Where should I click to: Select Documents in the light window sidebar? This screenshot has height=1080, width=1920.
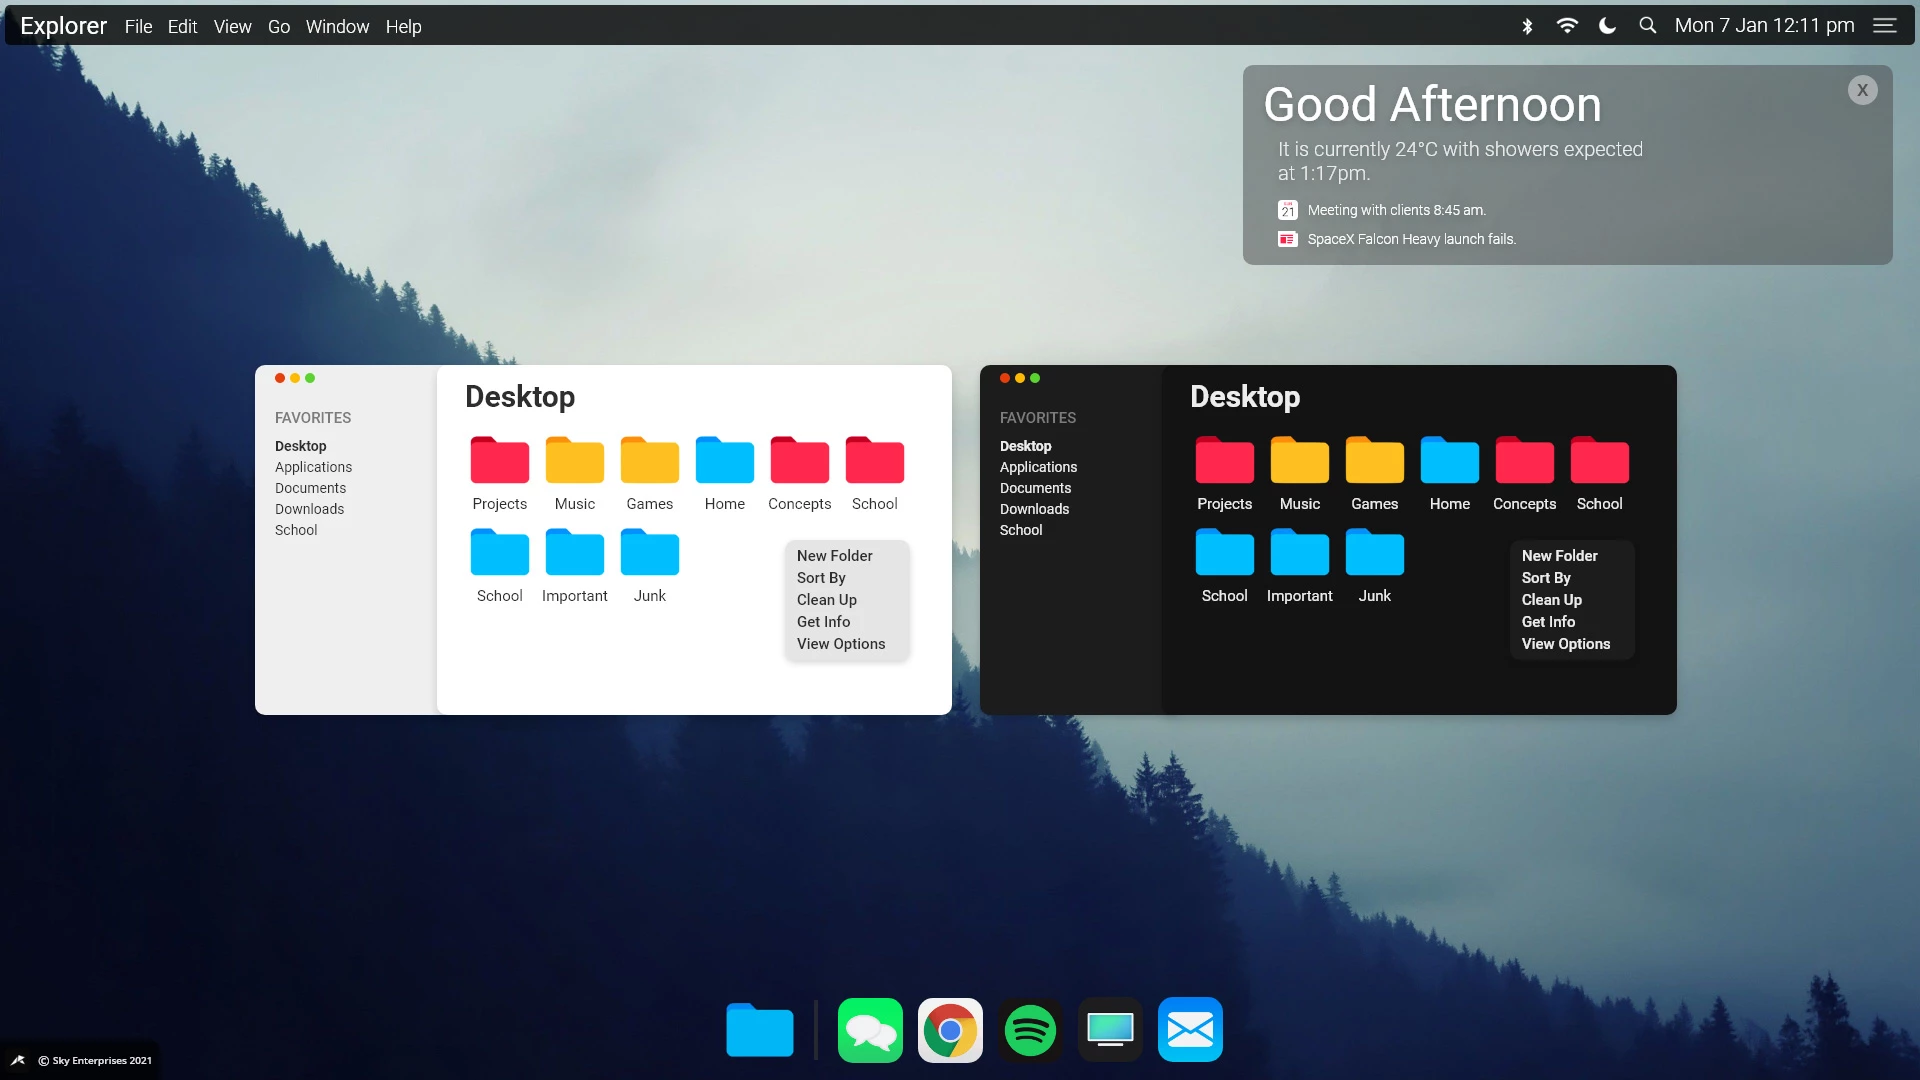(x=310, y=488)
